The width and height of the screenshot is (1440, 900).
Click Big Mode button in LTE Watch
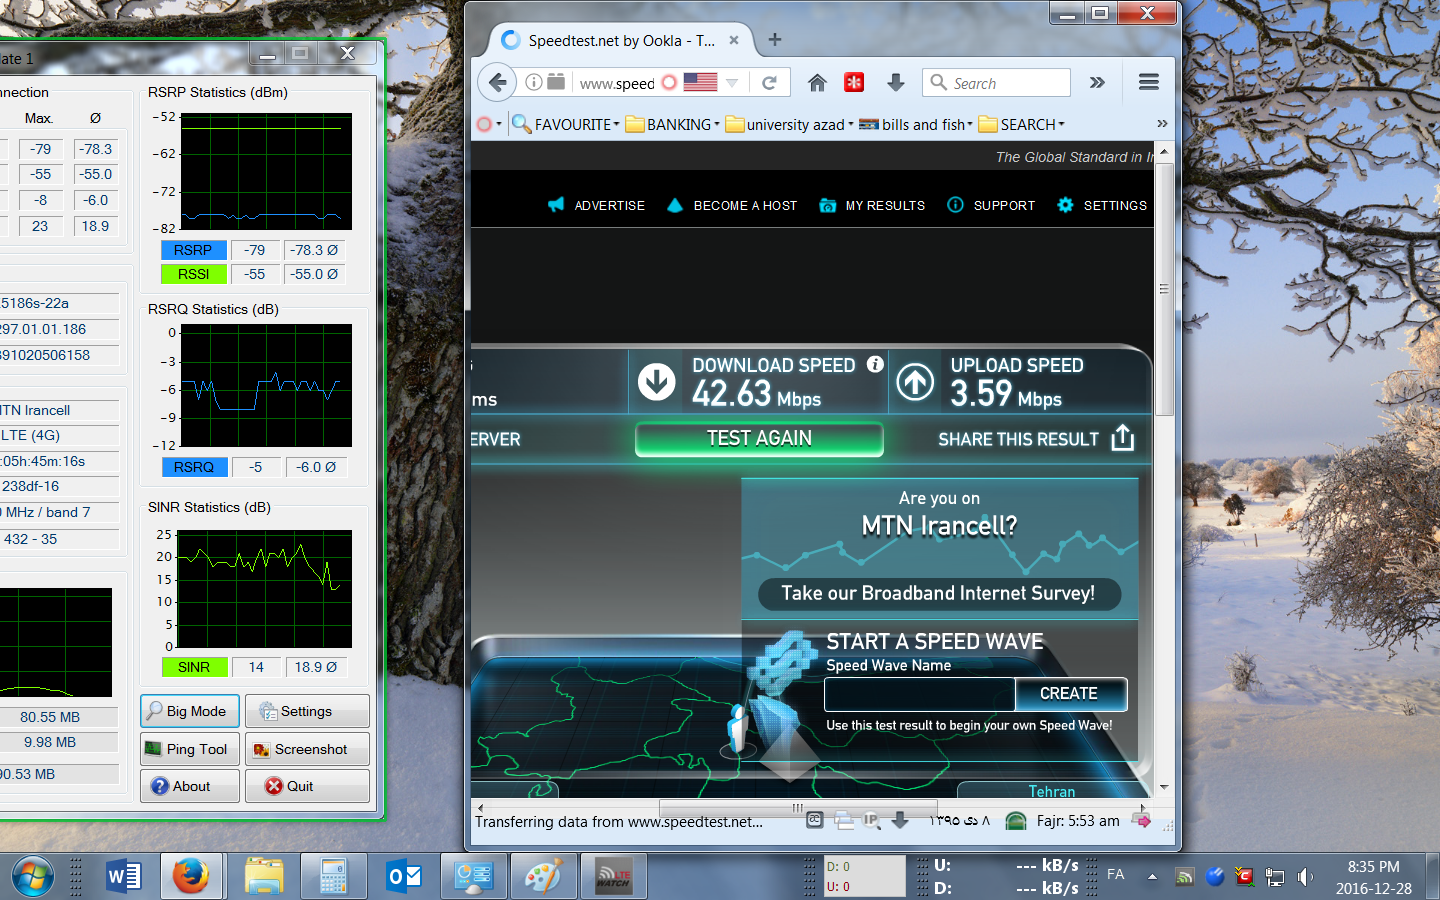point(190,711)
